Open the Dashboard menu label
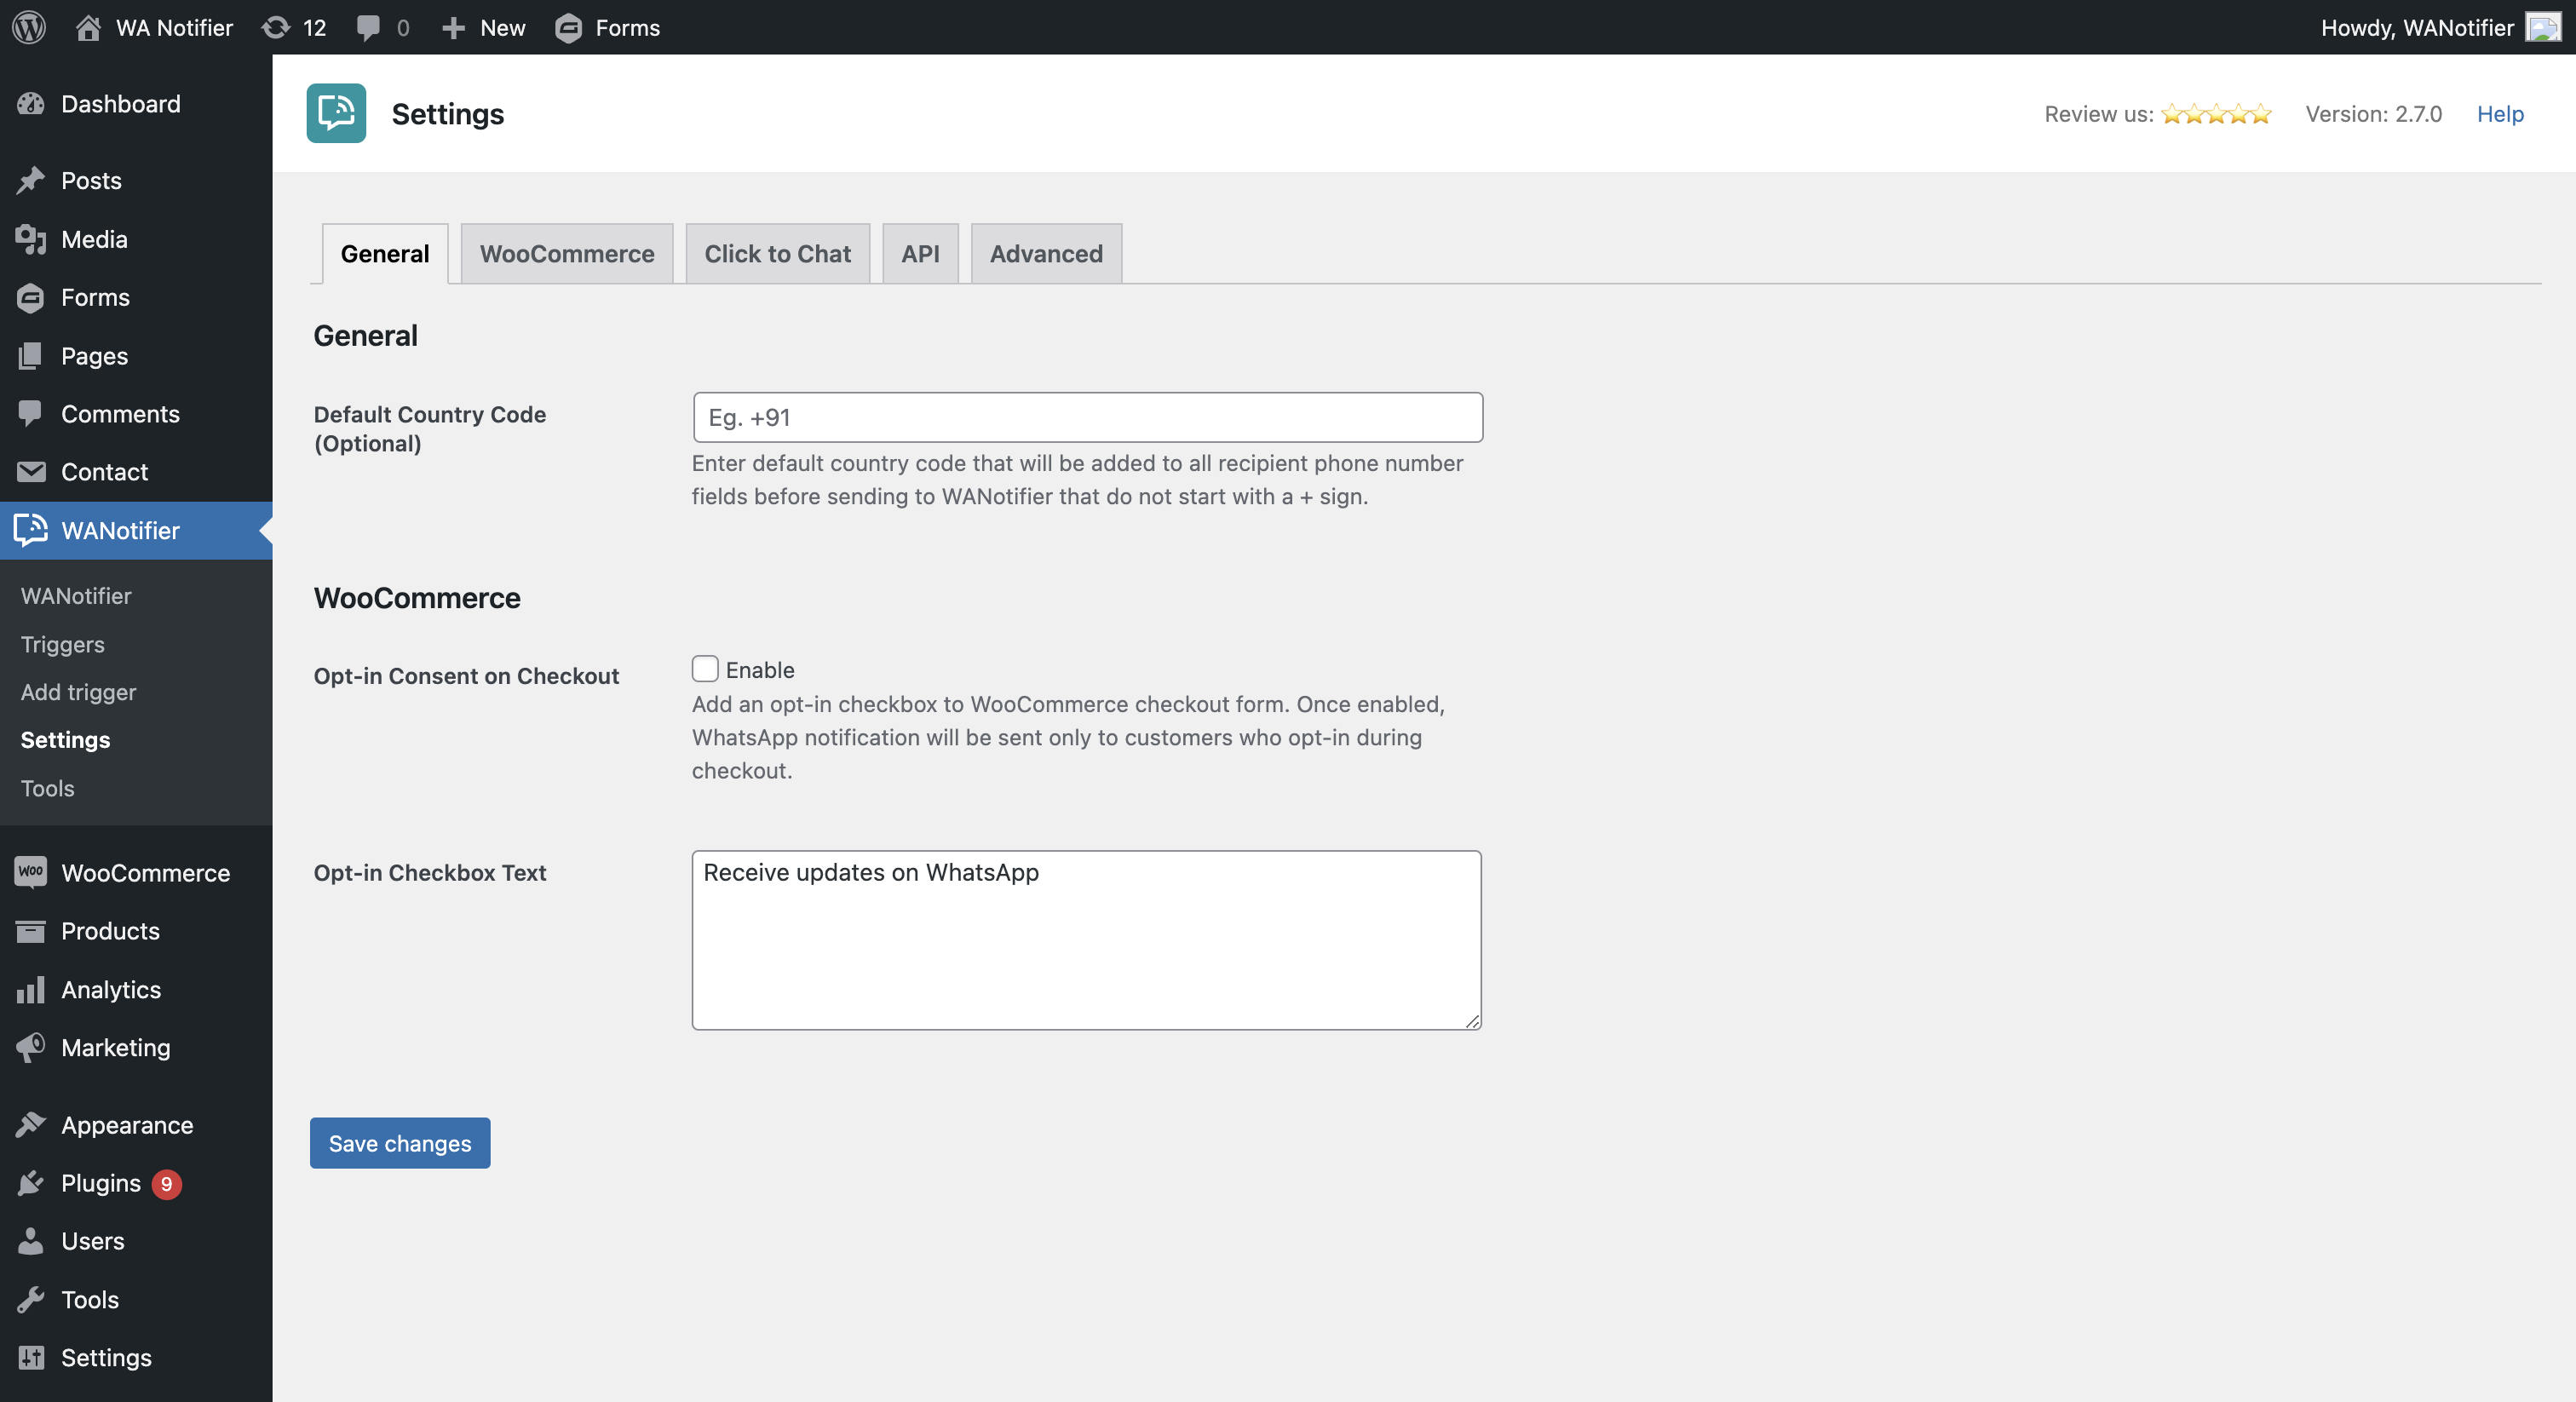The height and width of the screenshot is (1402, 2576). click(121, 103)
